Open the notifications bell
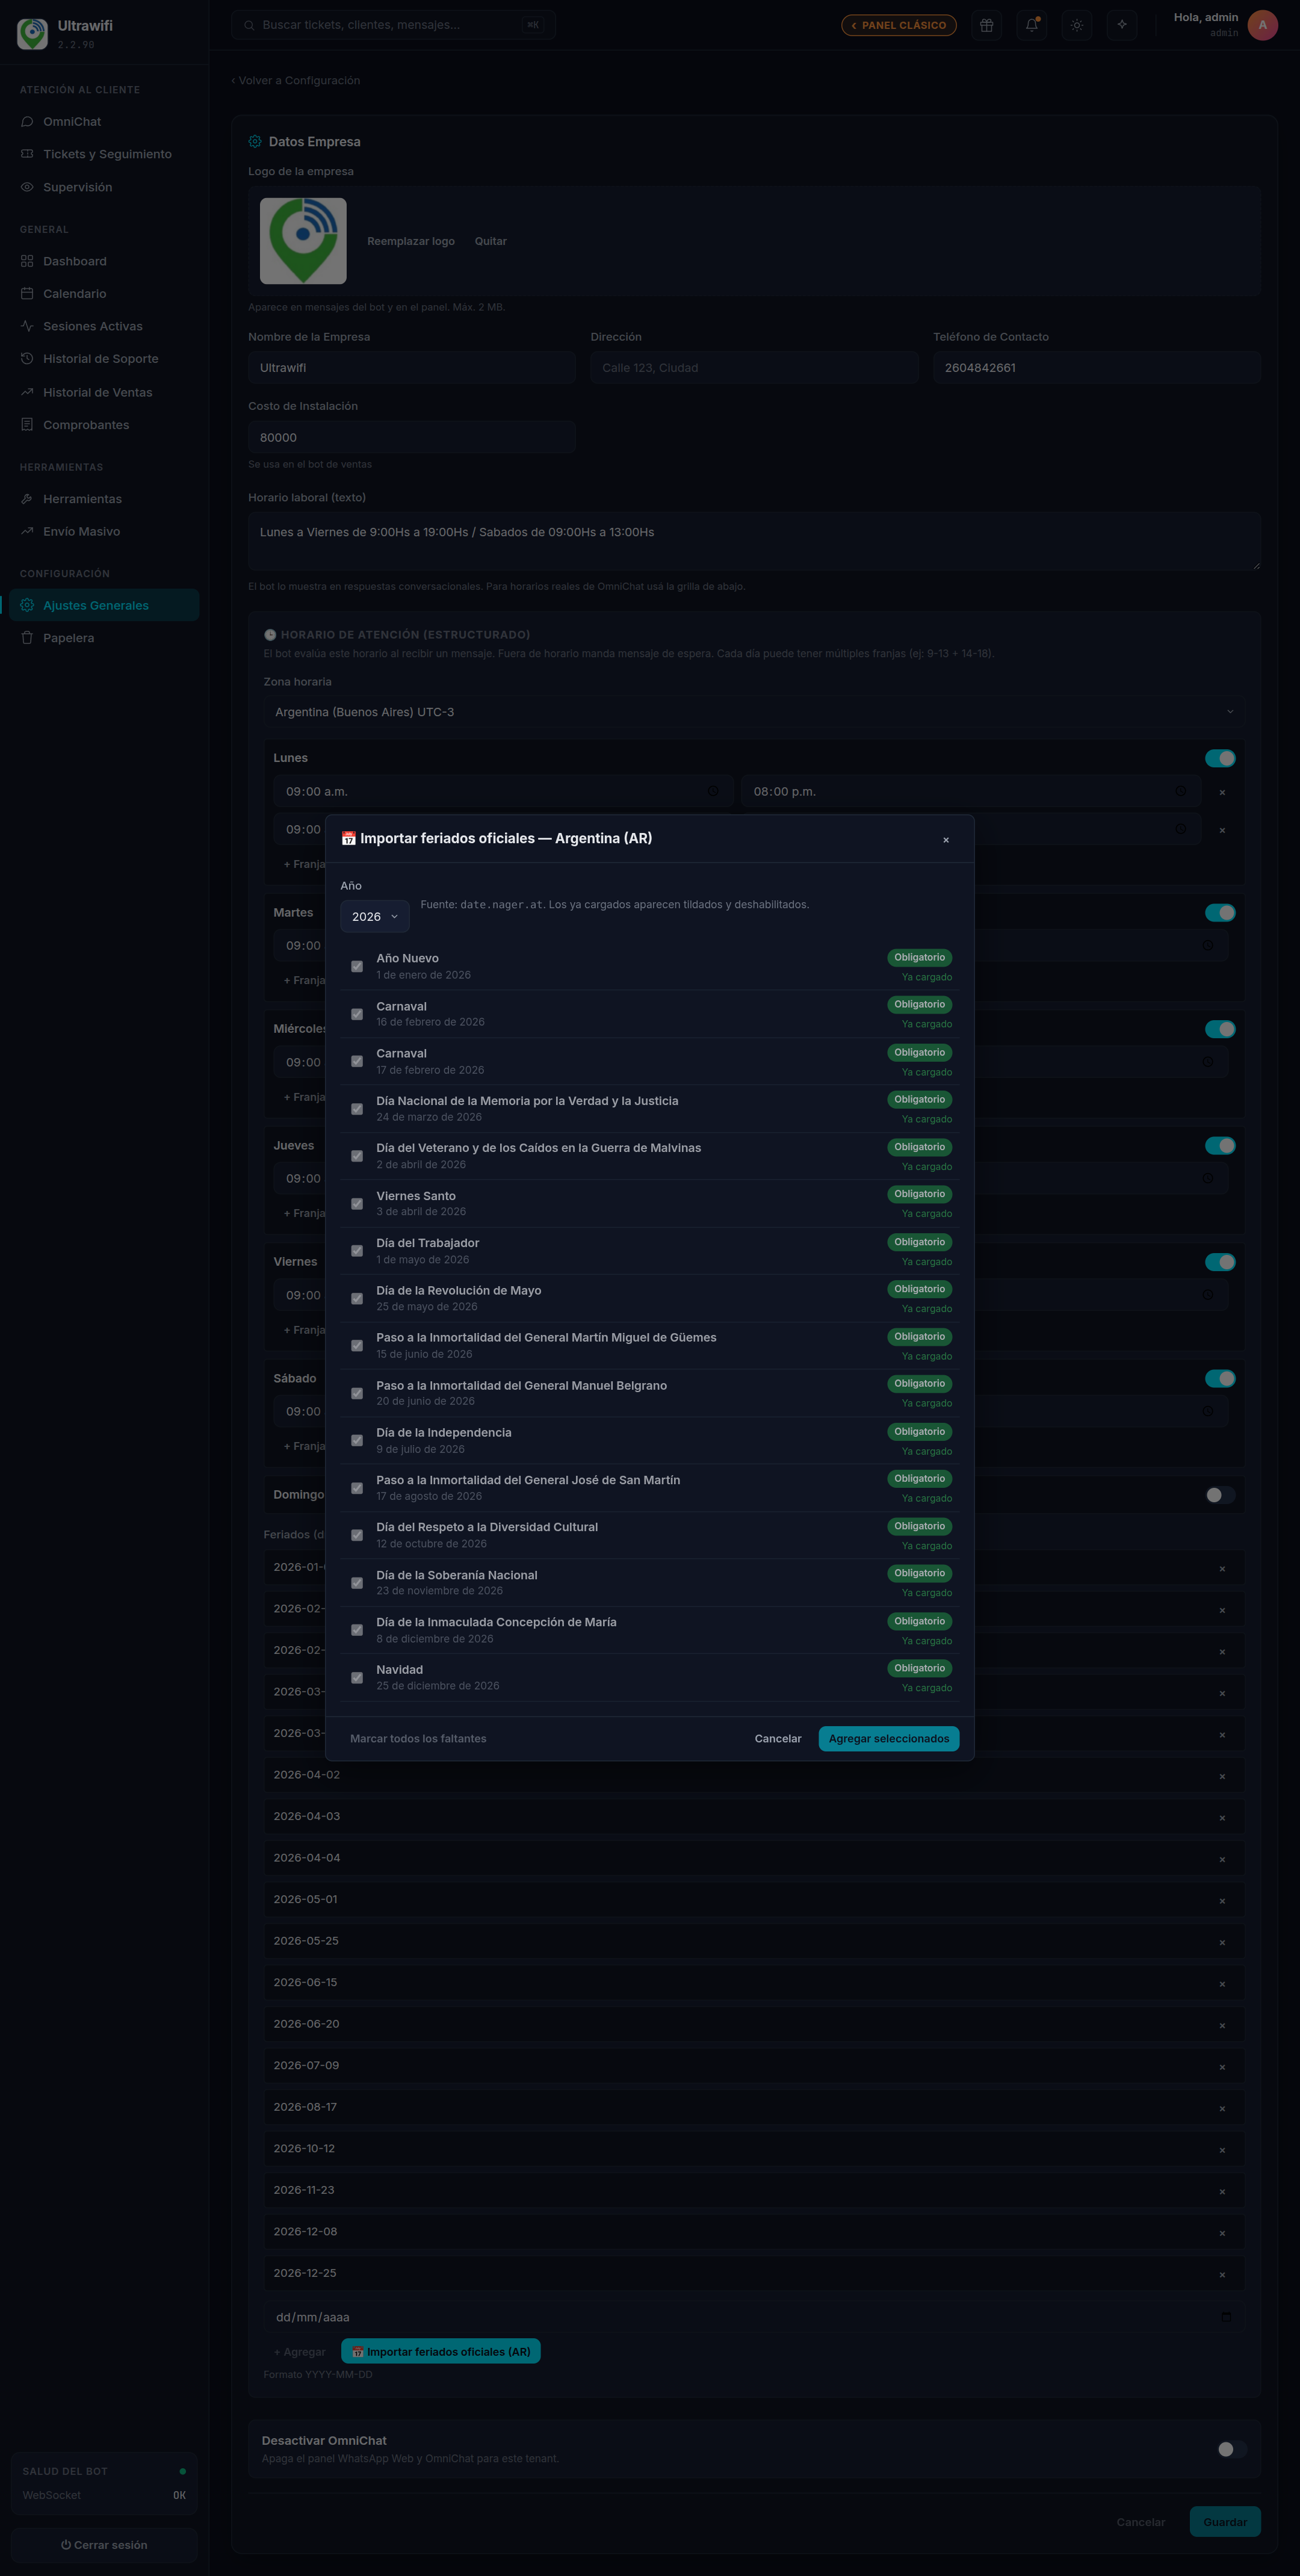This screenshot has width=1300, height=2576. (1031, 25)
